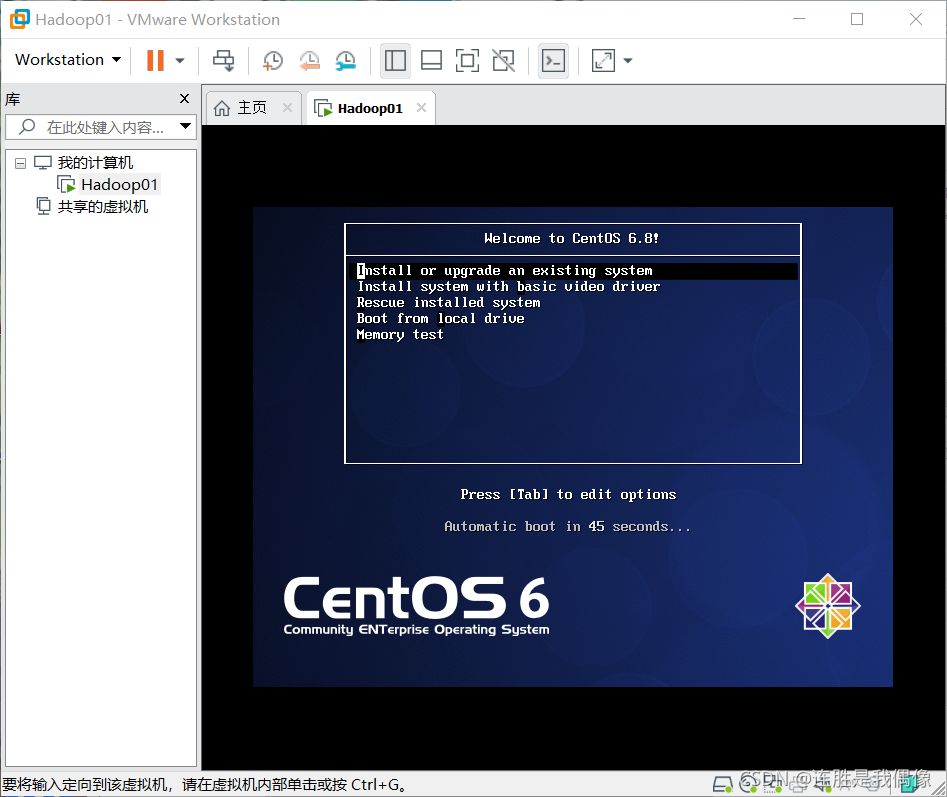Click the 库 panel title

[x=13, y=99]
